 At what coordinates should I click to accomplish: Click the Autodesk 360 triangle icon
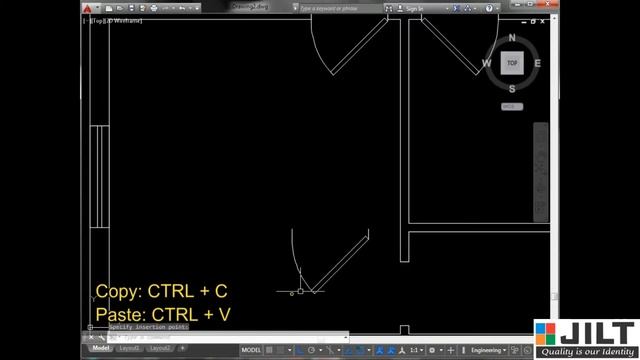pyautogui.click(x=468, y=8)
